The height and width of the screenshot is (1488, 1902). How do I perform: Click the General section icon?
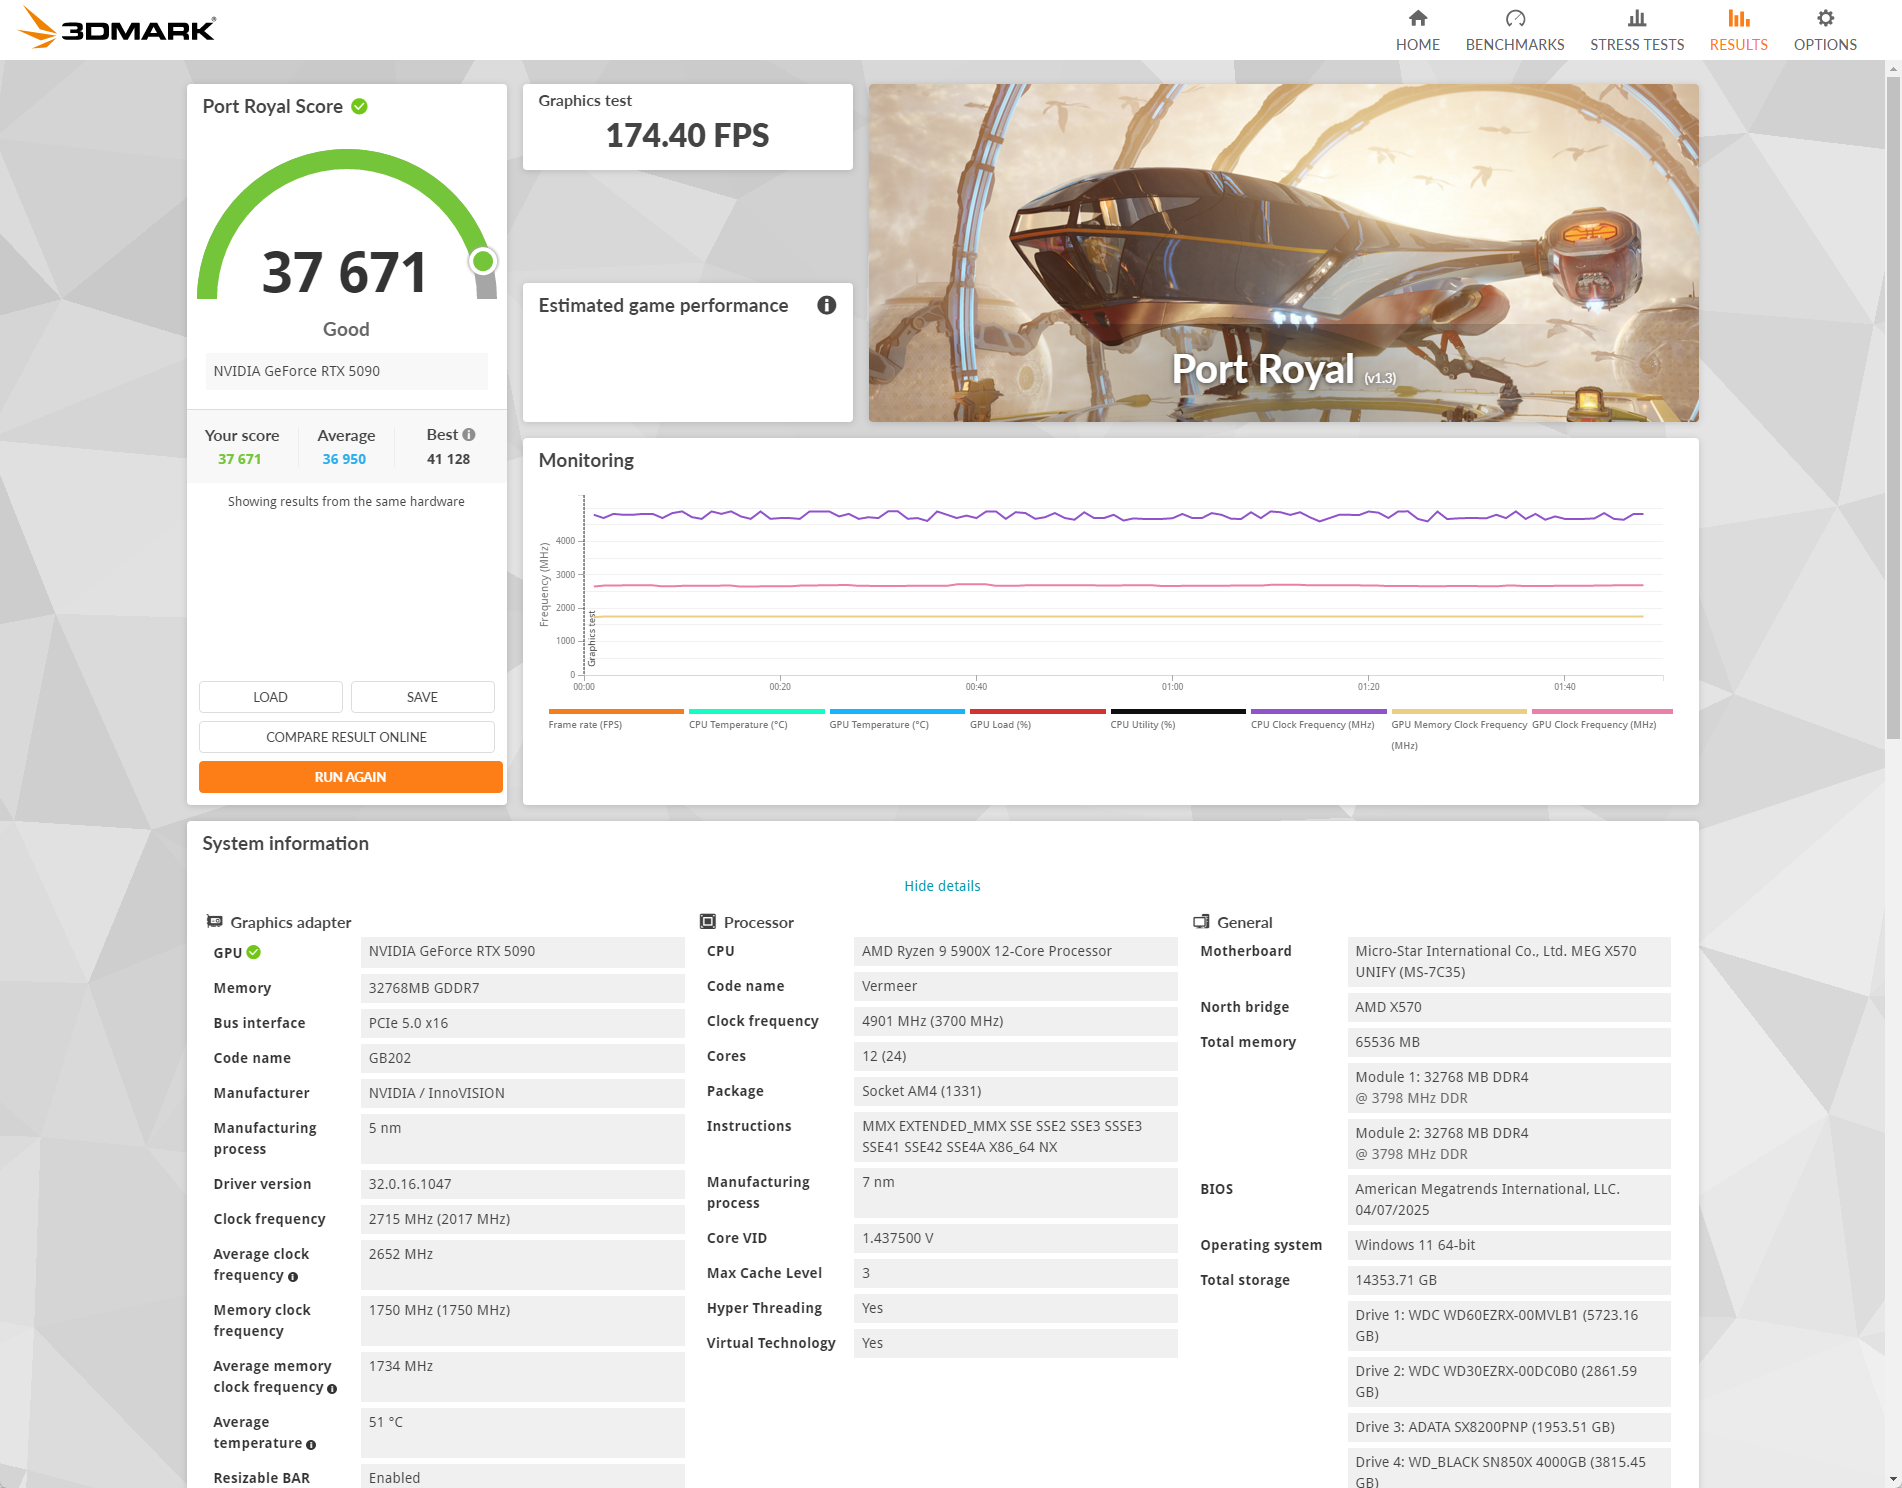click(x=1201, y=921)
